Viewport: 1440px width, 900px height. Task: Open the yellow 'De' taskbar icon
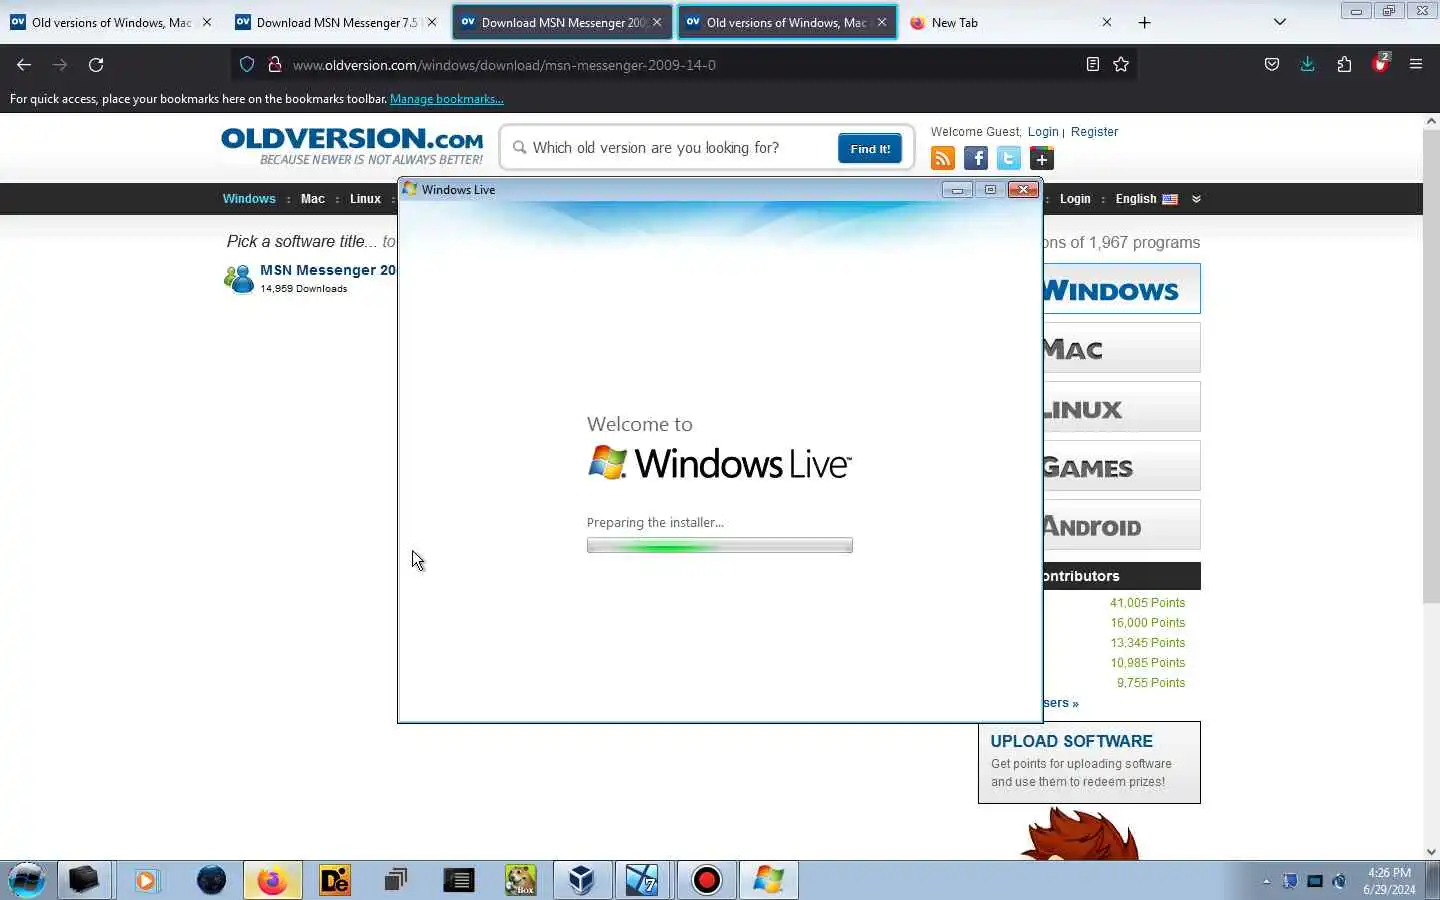tap(335, 880)
